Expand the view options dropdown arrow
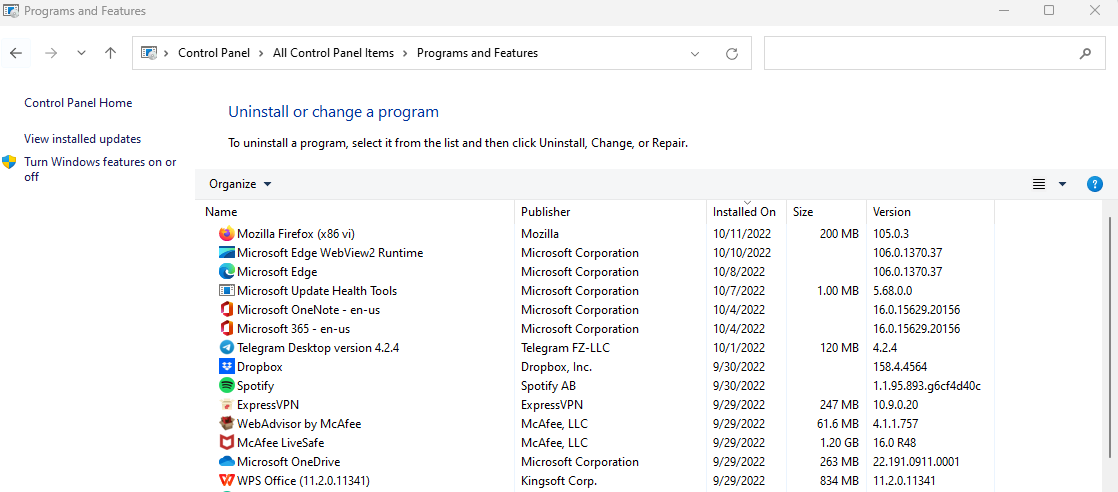The image size is (1118, 492). coord(1062,184)
